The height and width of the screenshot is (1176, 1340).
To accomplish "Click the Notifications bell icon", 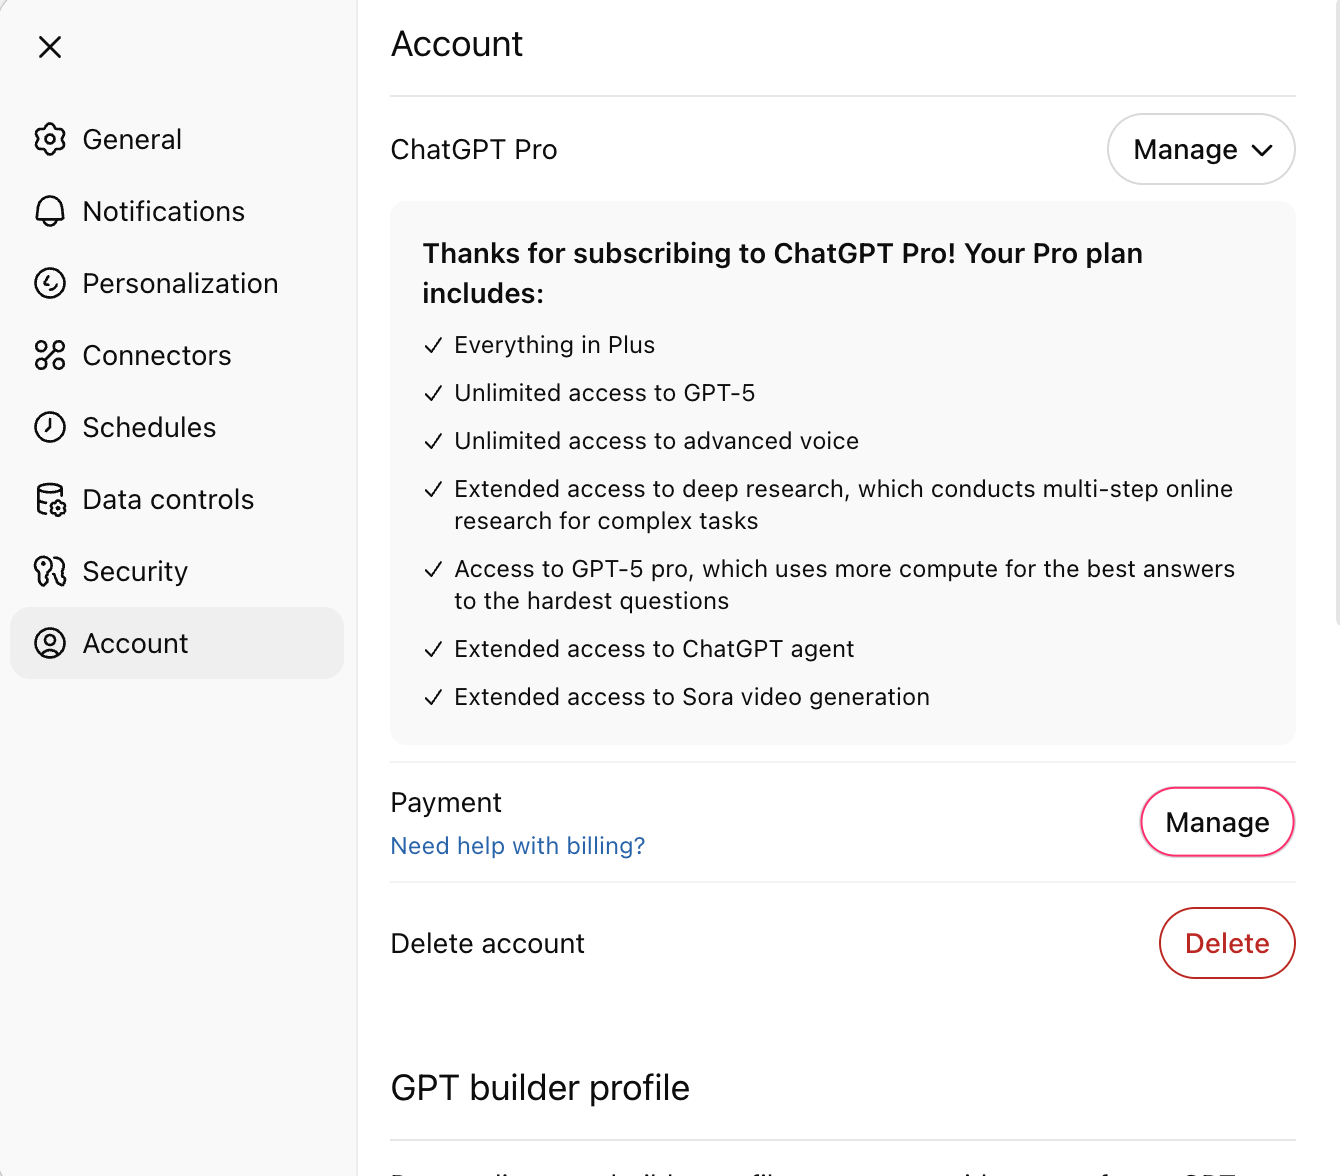I will tap(49, 211).
